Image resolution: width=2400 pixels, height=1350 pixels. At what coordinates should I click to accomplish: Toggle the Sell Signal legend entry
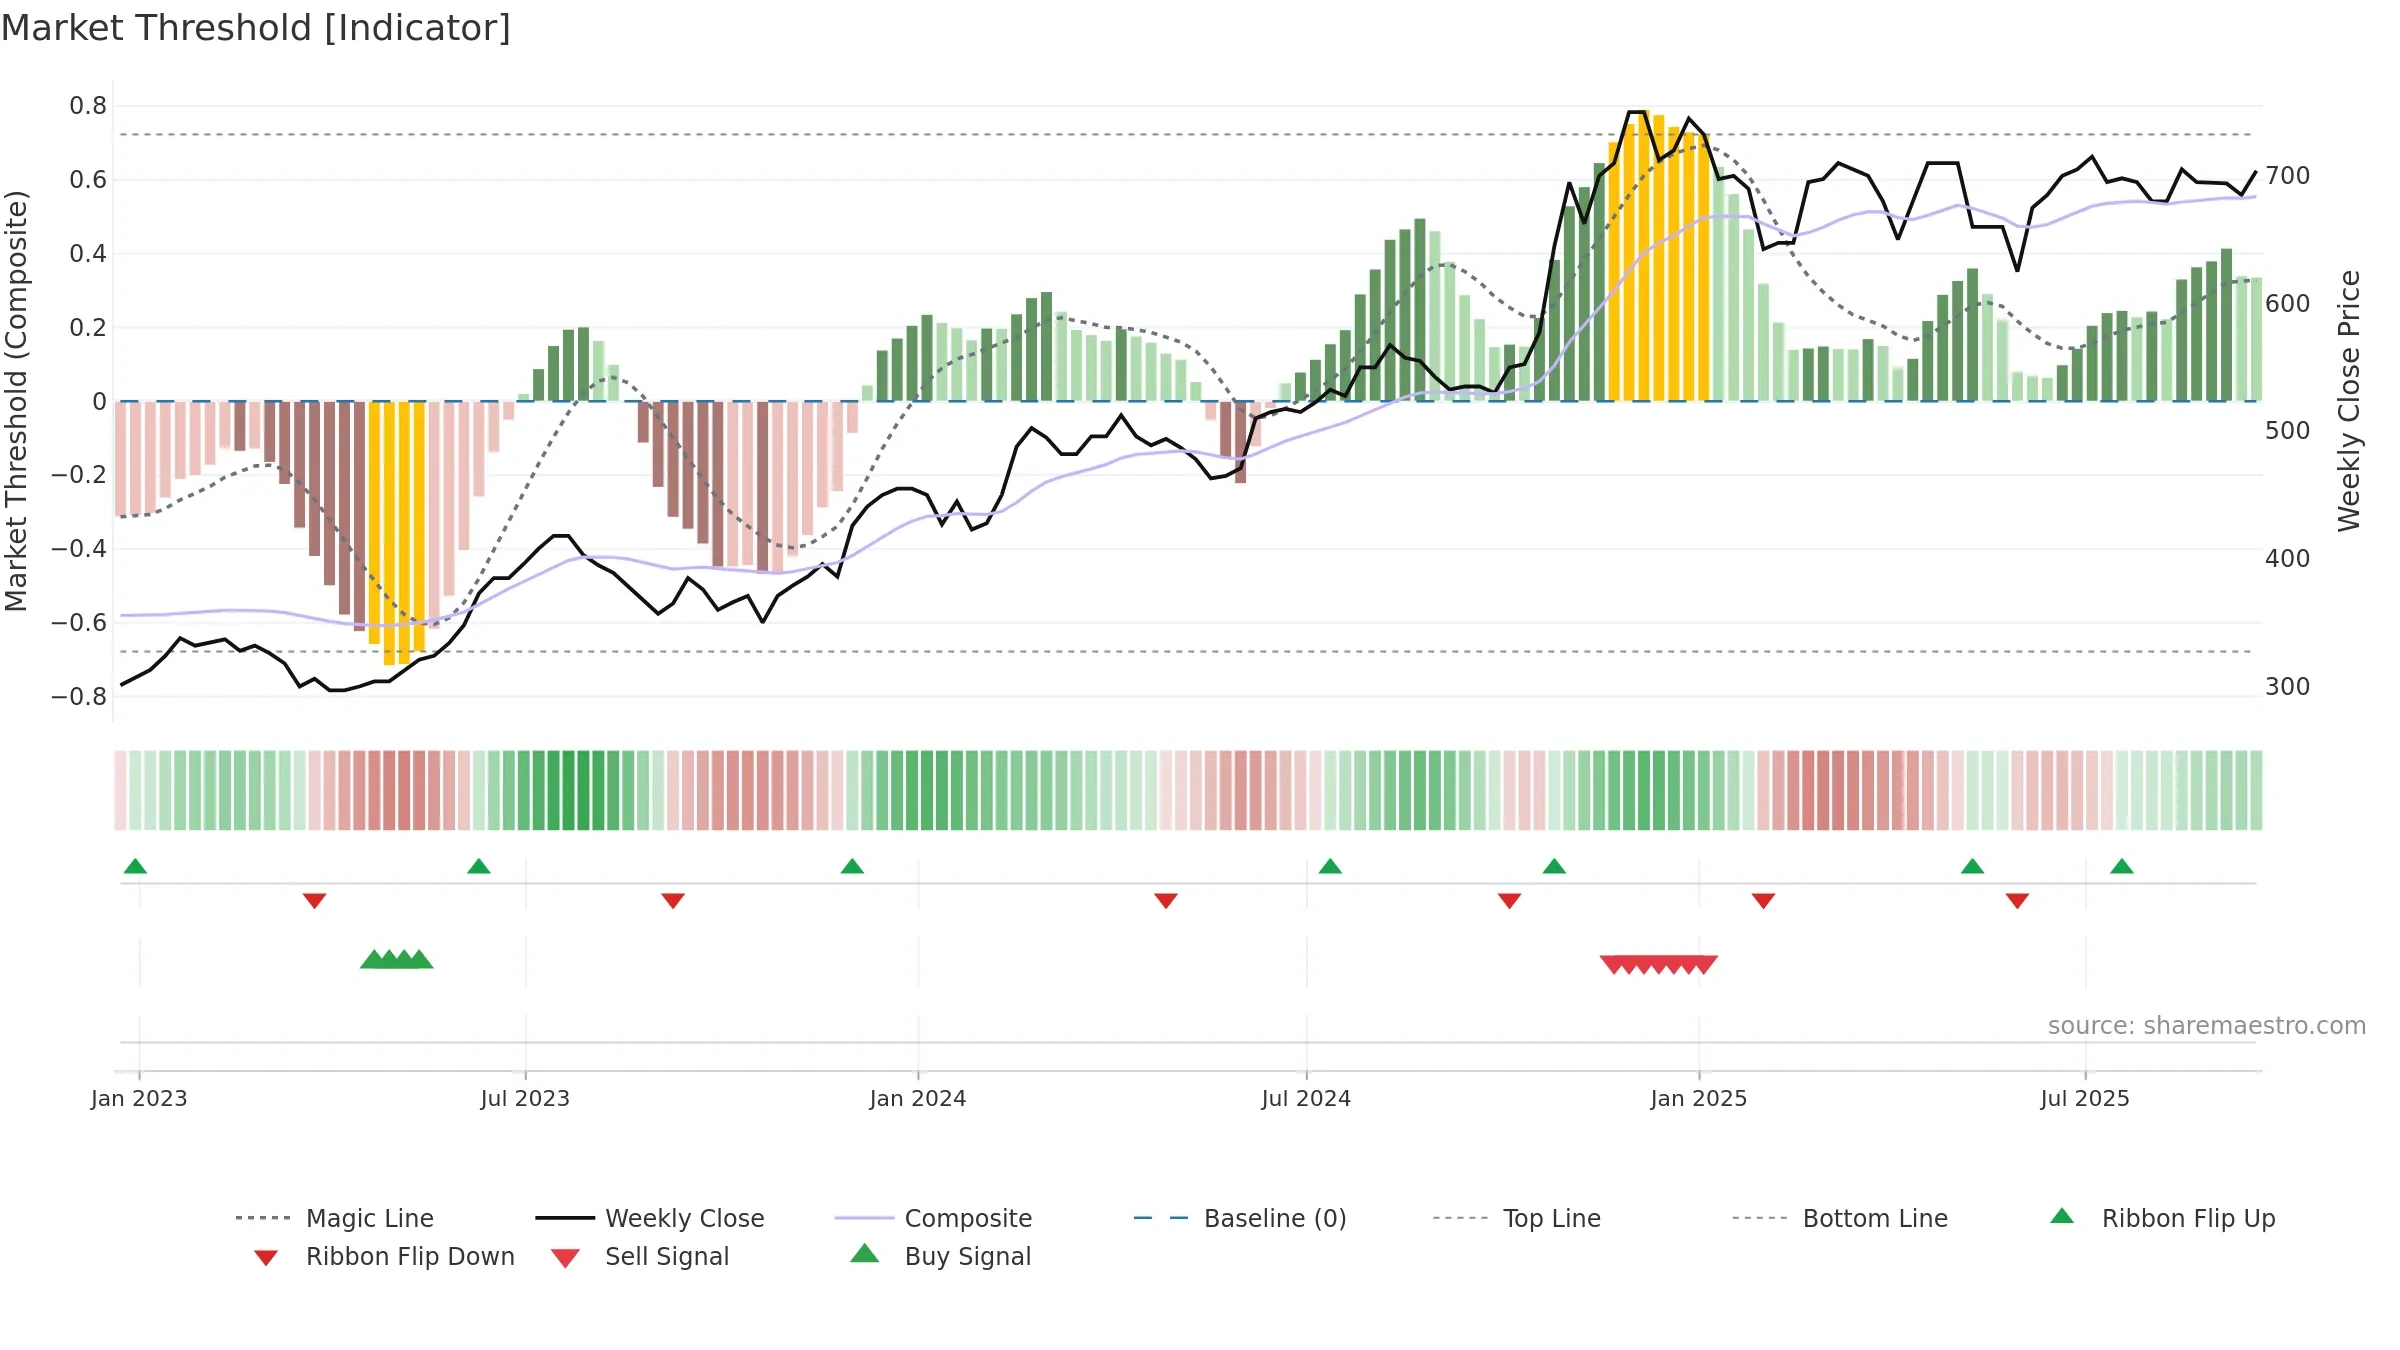(x=640, y=1256)
